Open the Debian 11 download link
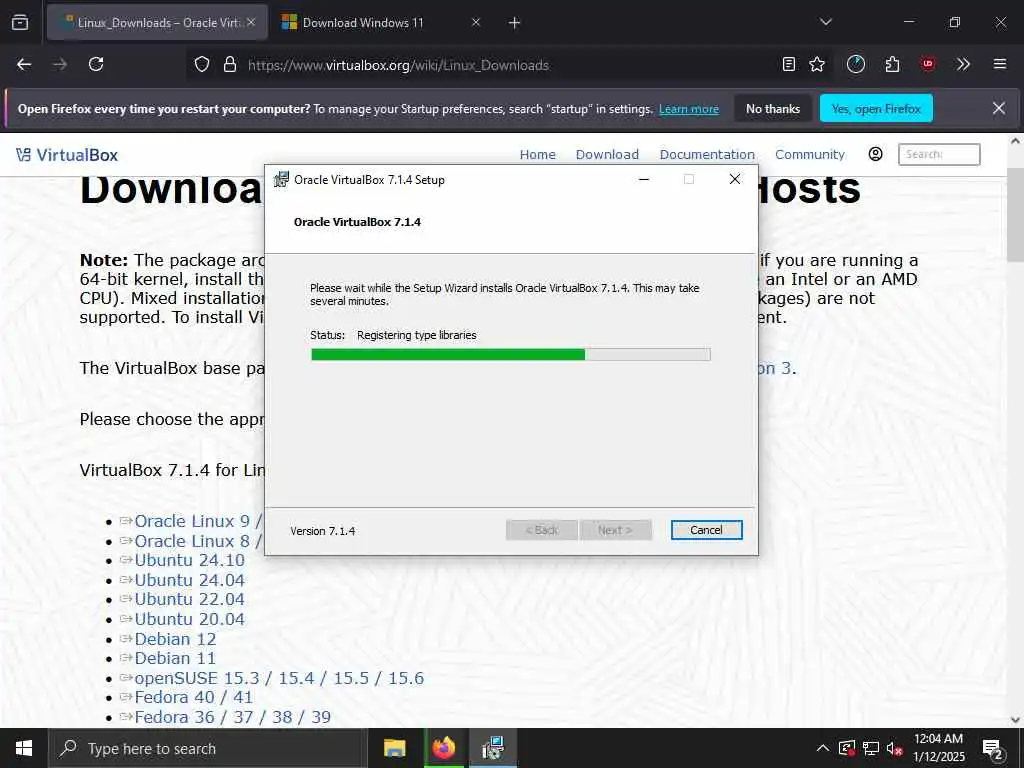This screenshot has height=768, width=1024. 175,658
